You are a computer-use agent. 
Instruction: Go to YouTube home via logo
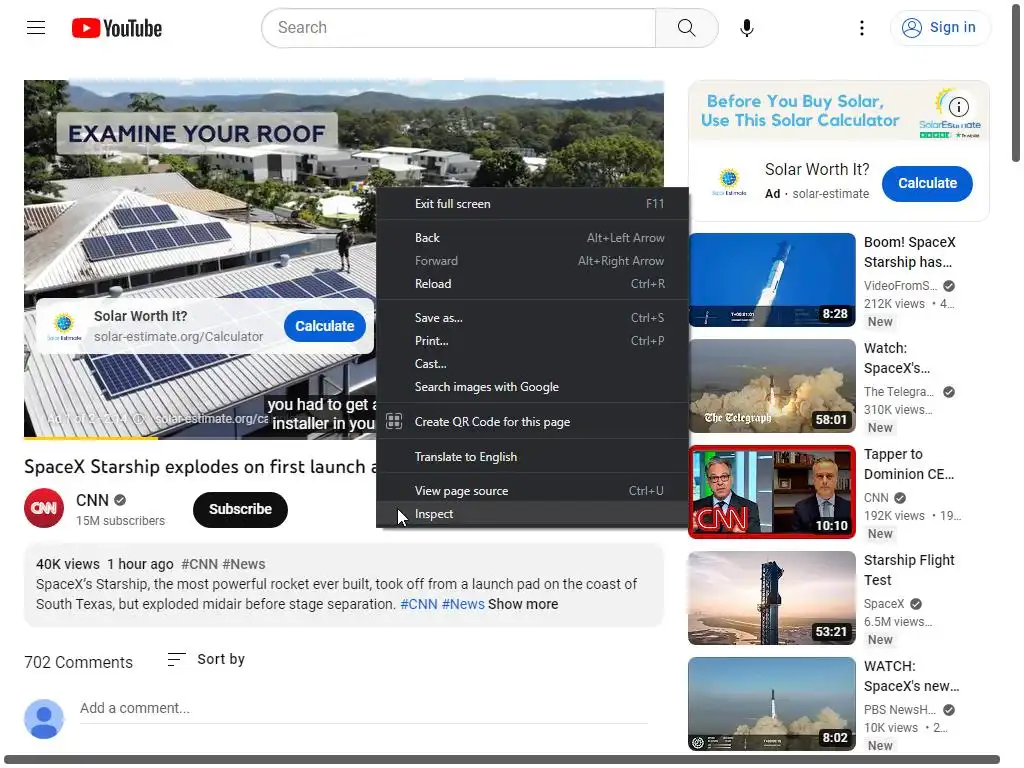click(x=117, y=28)
